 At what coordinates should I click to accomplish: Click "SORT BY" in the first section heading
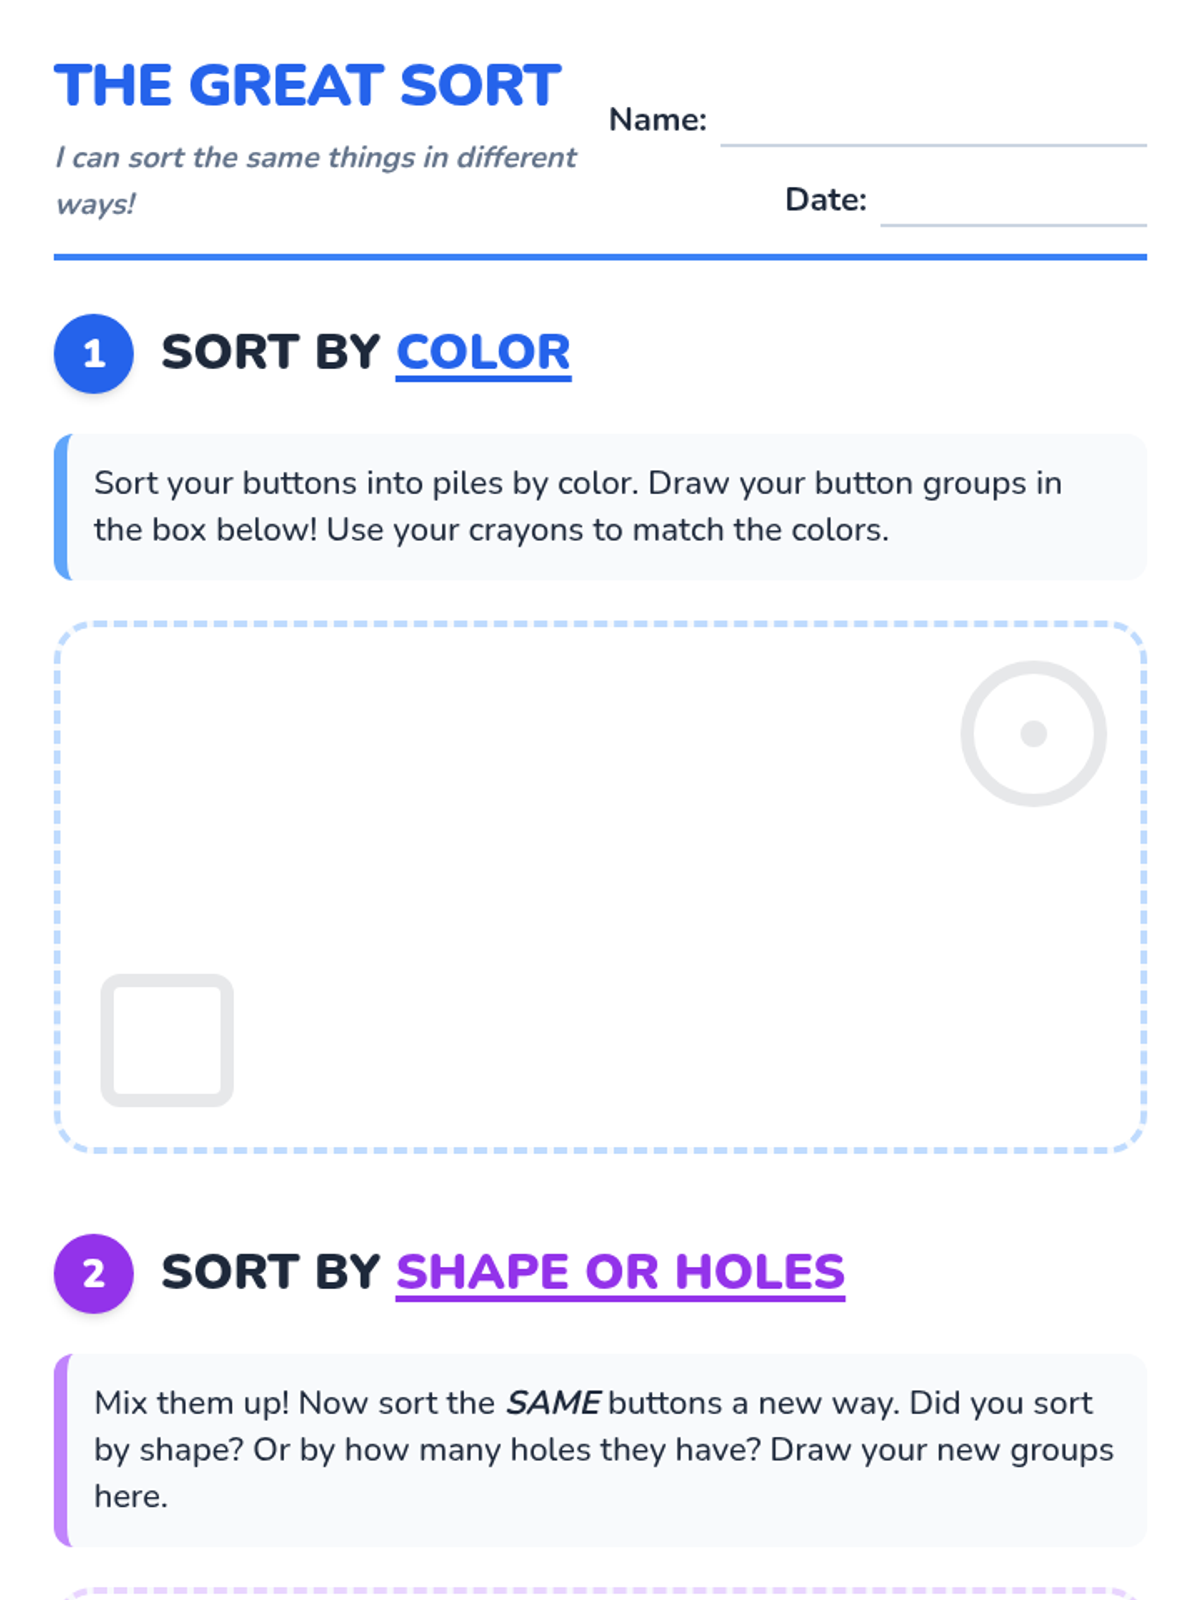(271, 353)
